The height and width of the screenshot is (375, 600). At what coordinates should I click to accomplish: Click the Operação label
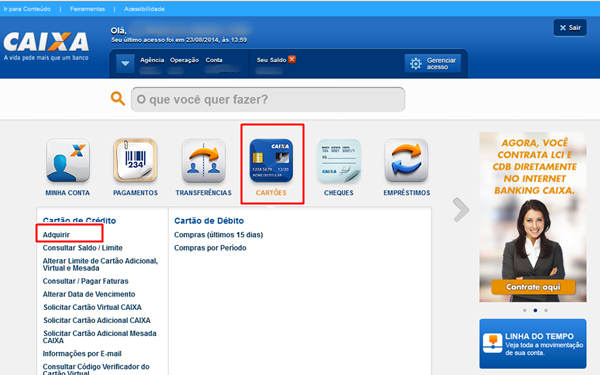[184, 60]
